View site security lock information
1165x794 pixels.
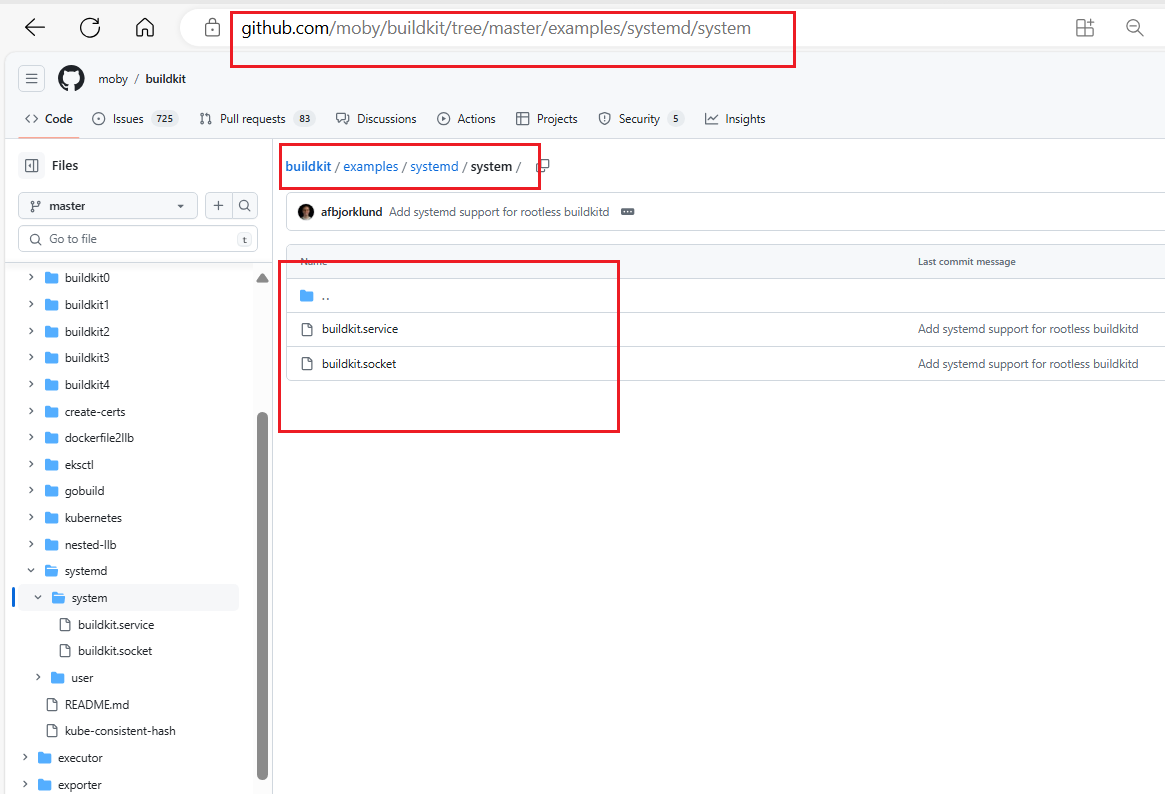pyautogui.click(x=212, y=28)
